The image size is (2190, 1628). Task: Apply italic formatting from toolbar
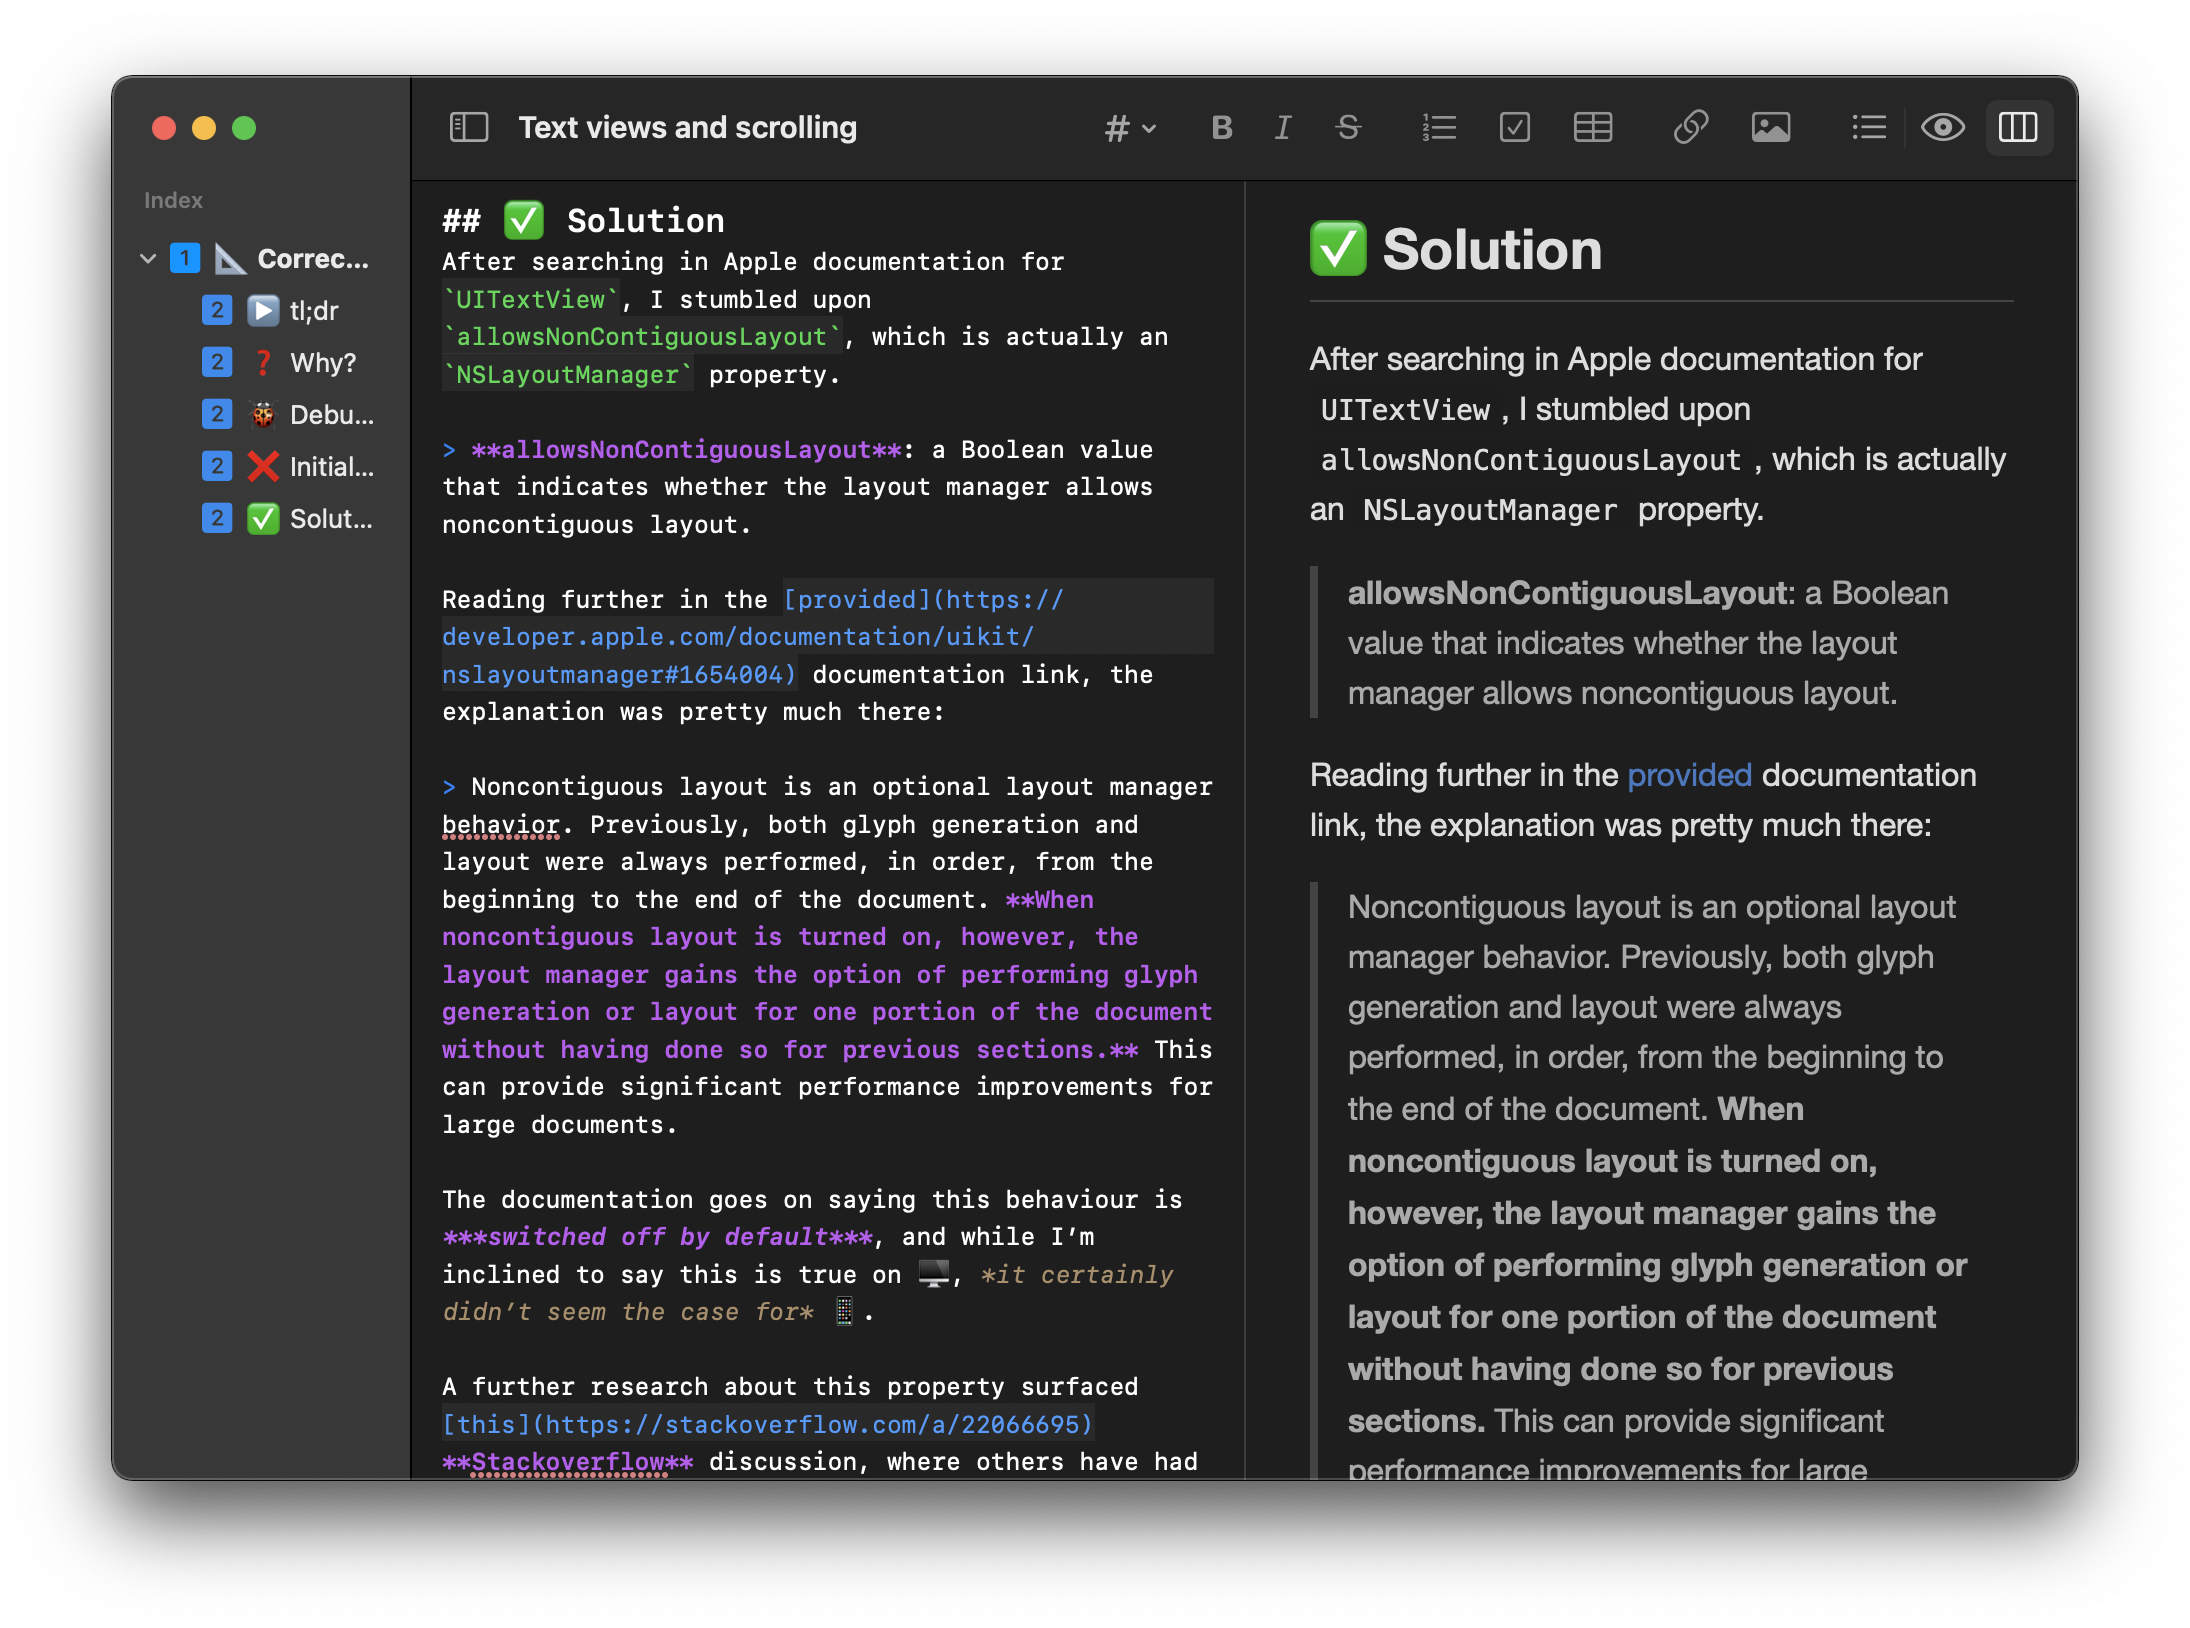click(1283, 127)
